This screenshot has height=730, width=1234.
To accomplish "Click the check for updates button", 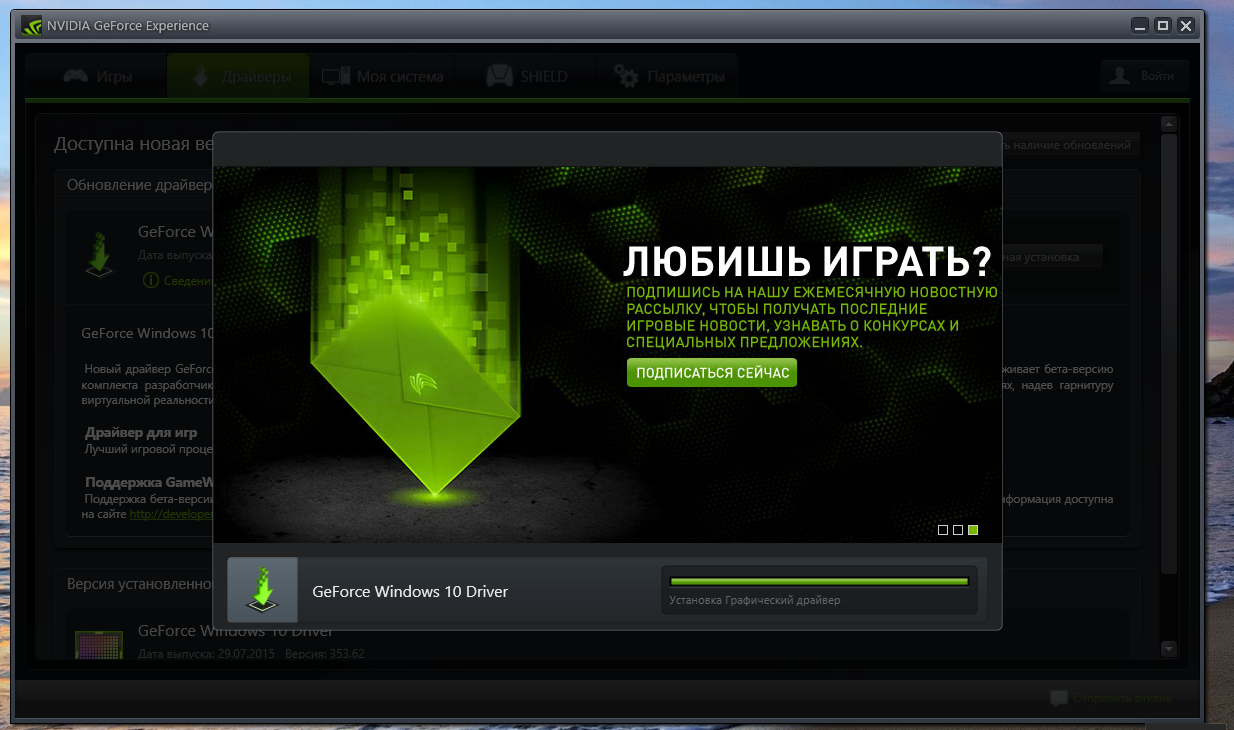I will (x=1070, y=146).
